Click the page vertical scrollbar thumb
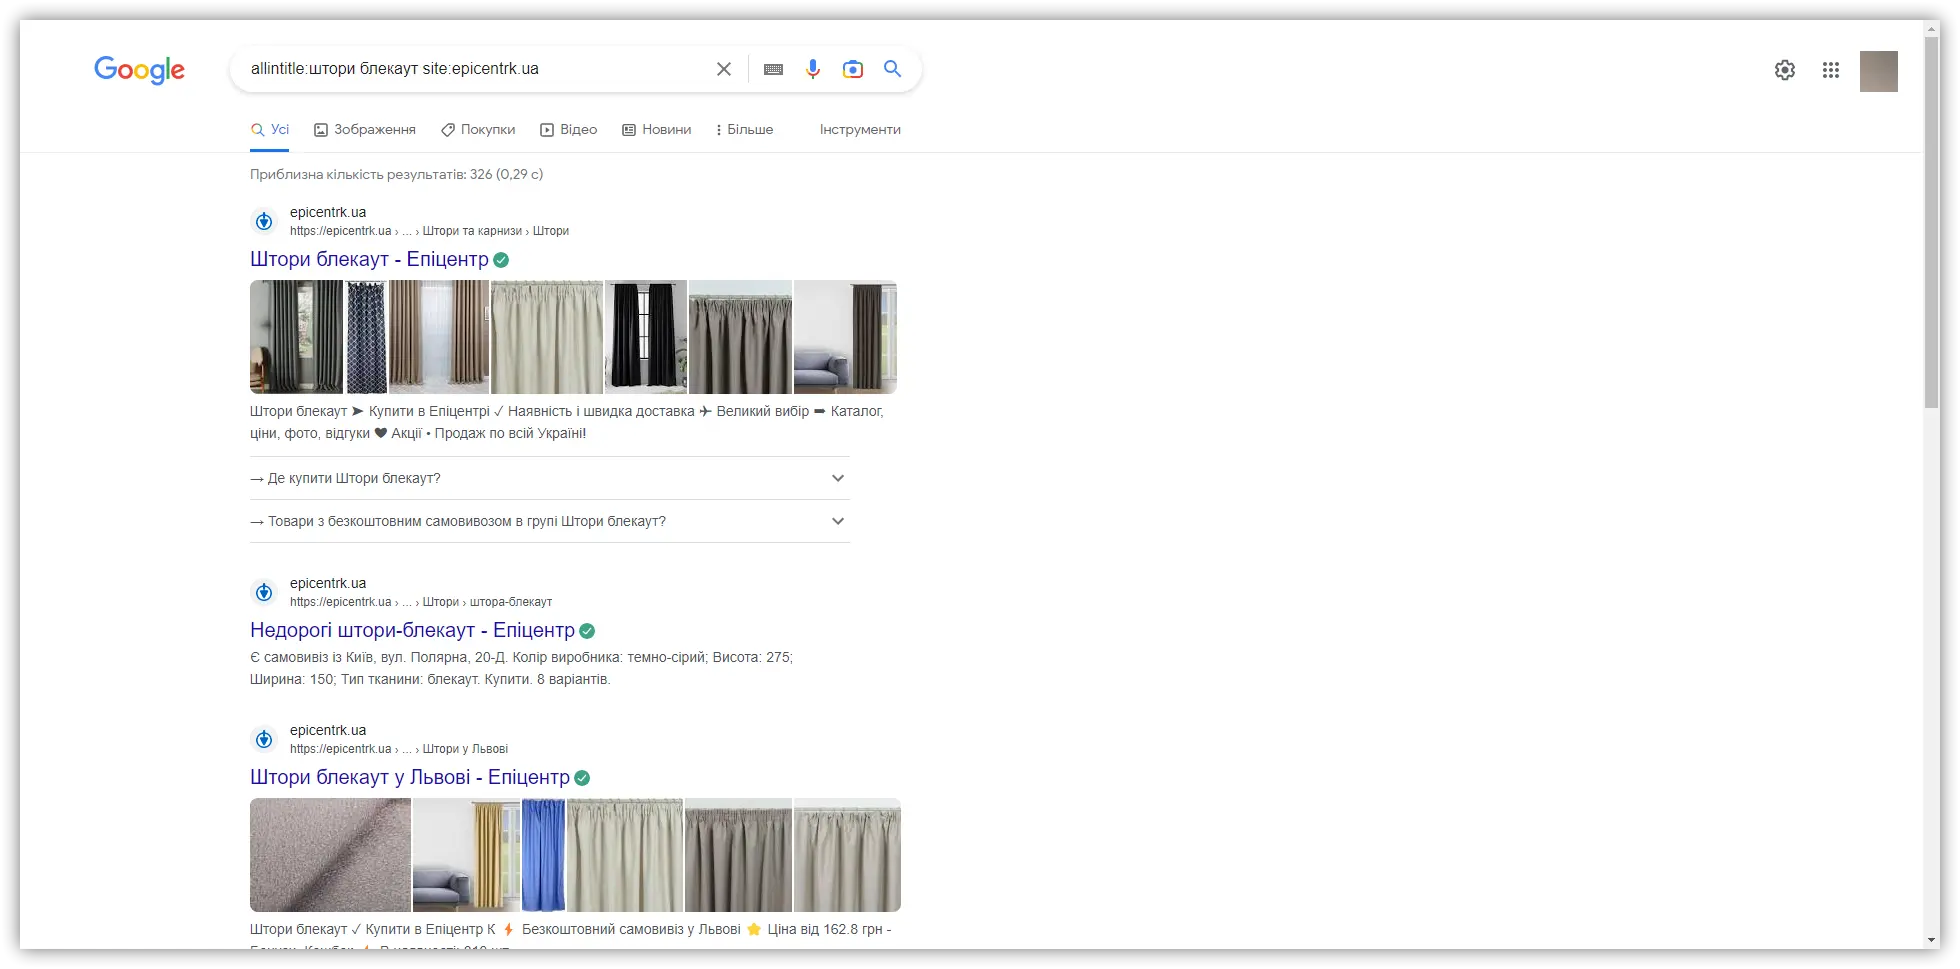The height and width of the screenshot is (969, 1960). pyautogui.click(x=1932, y=221)
